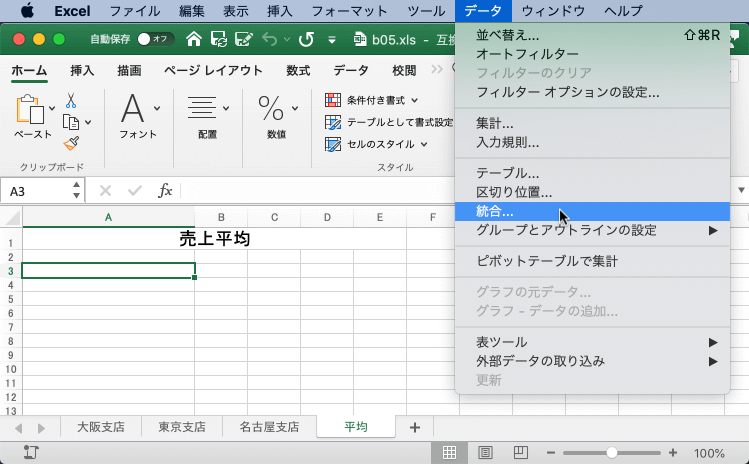Image resolution: width=749 pixels, height=464 pixels.
Task: Open the number format (数値) group
Action: [x=277, y=116]
